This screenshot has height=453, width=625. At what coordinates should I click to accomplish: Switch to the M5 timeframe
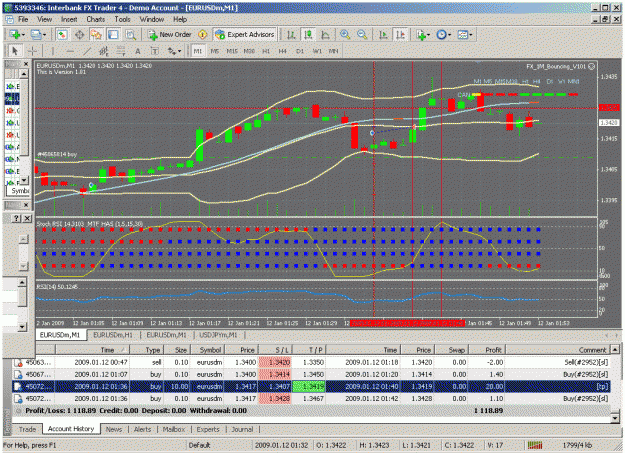pyautogui.click(x=215, y=51)
